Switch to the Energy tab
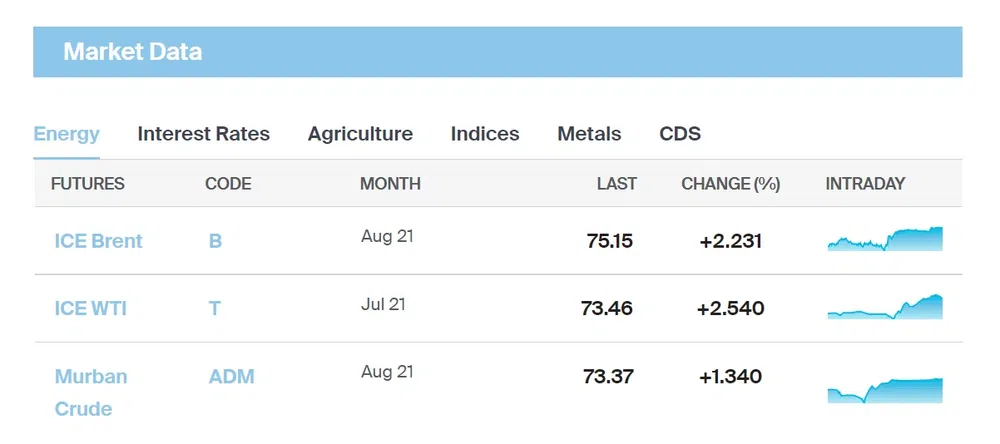This screenshot has height=444, width=1000. point(66,134)
